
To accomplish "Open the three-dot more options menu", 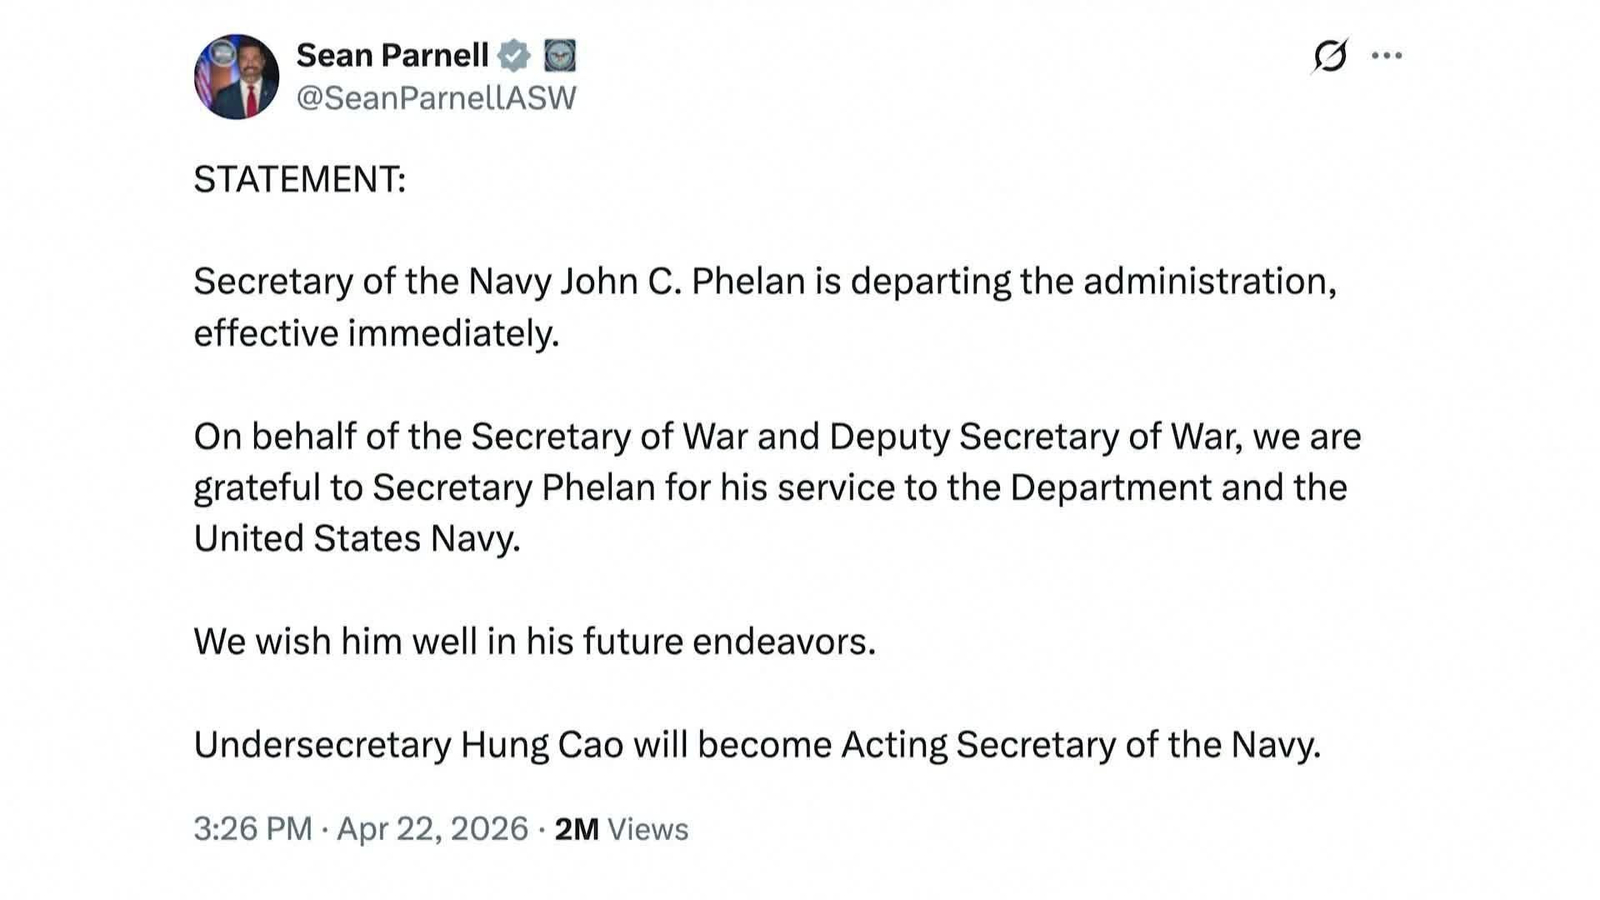I will point(1387,56).
